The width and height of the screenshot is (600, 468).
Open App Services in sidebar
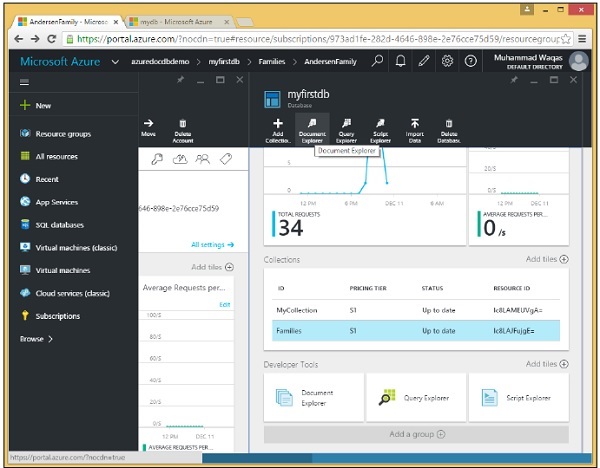[x=49, y=202]
